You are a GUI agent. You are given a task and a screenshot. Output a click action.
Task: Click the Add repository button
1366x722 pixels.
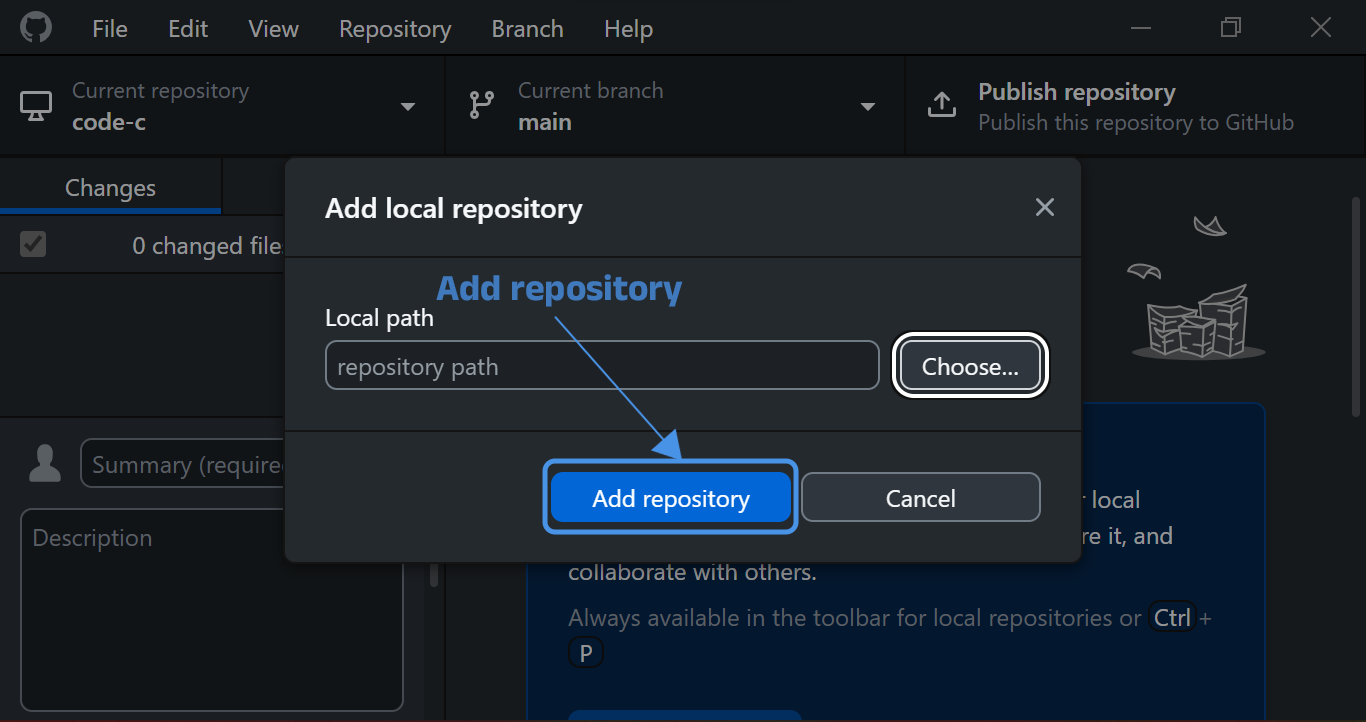pos(670,498)
